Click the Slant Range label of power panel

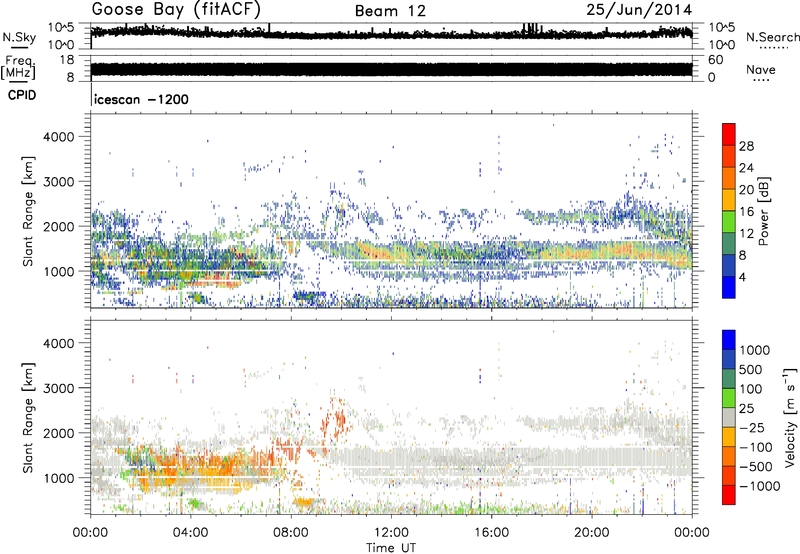click(x=28, y=211)
